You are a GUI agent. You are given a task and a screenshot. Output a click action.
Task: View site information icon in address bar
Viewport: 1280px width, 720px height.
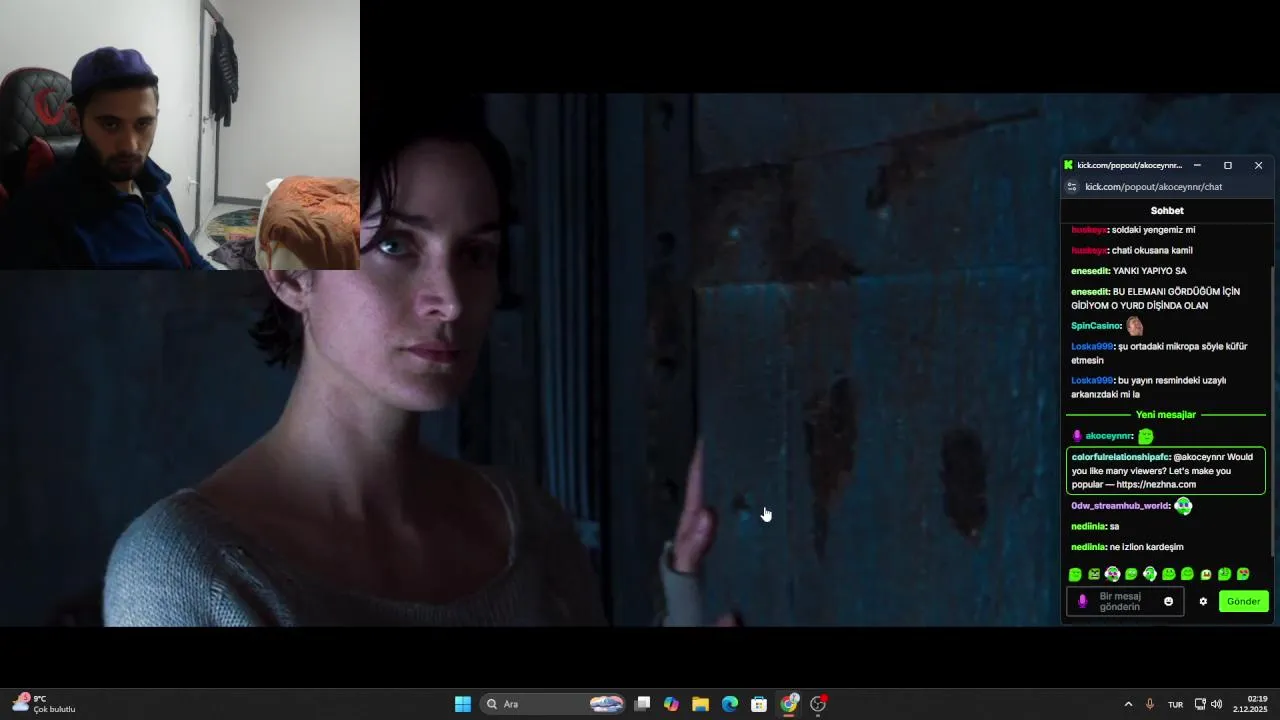tap(1072, 187)
